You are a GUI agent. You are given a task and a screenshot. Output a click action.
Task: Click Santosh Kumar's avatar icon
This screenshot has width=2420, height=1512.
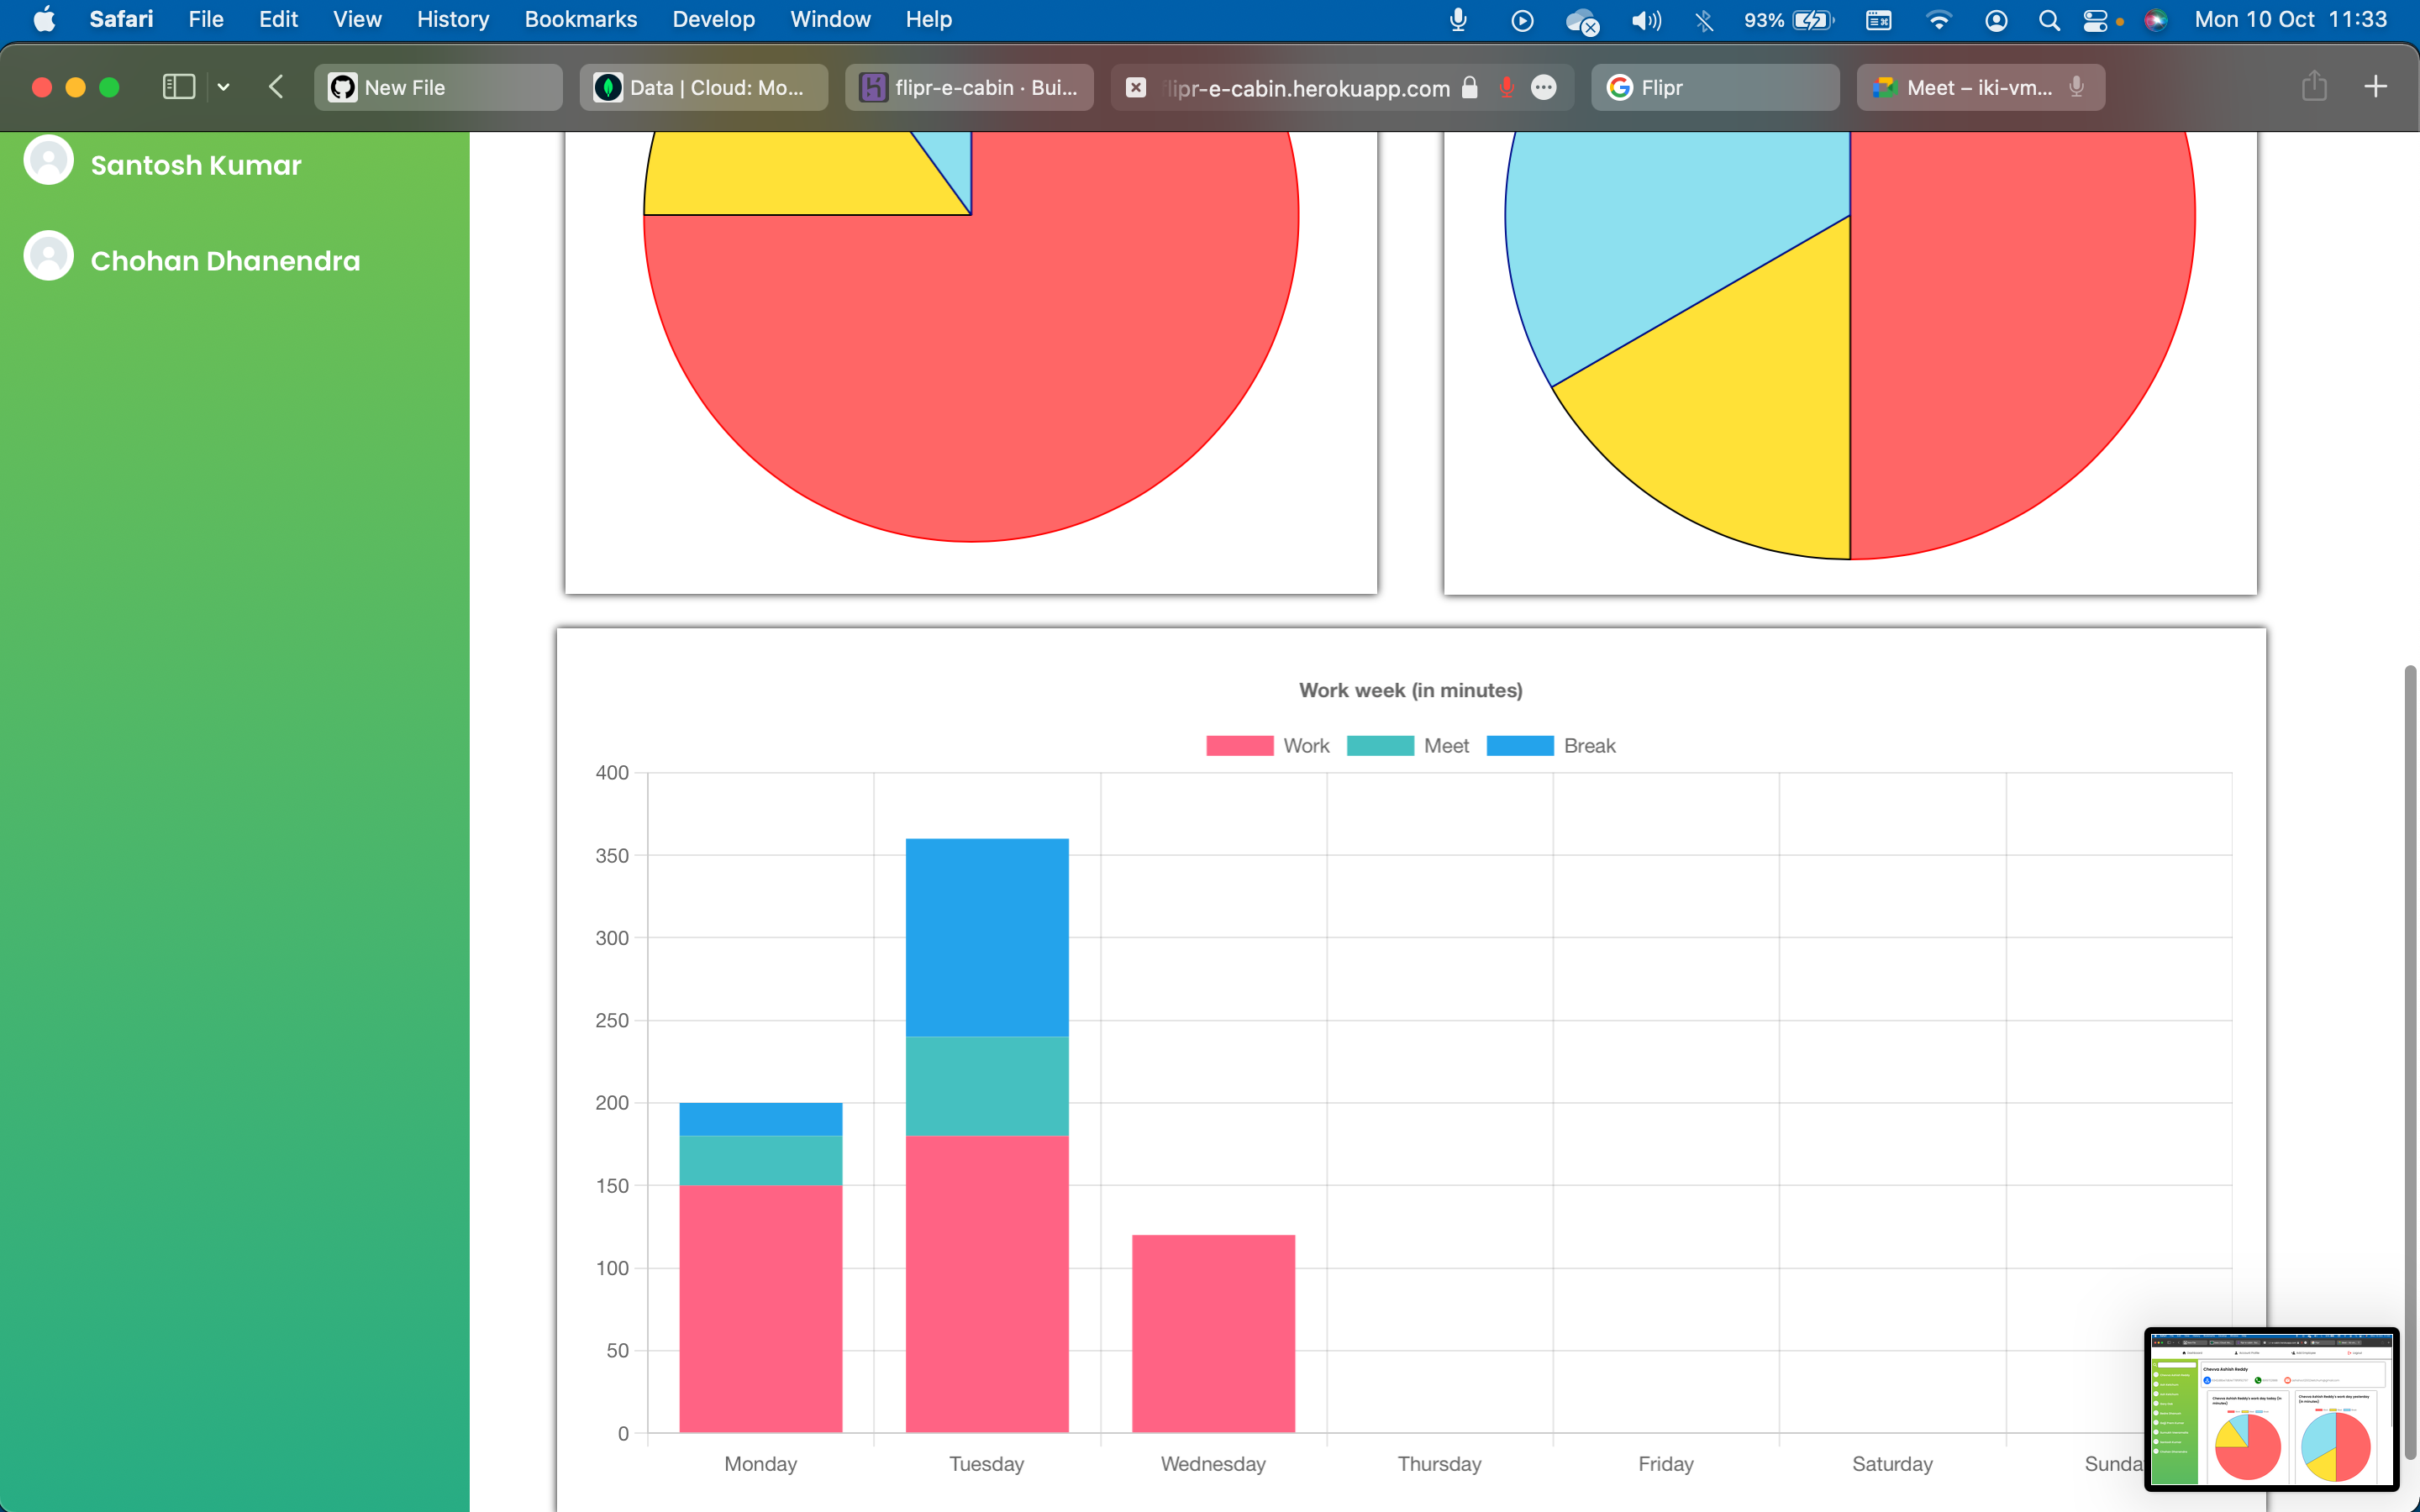[x=49, y=161]
